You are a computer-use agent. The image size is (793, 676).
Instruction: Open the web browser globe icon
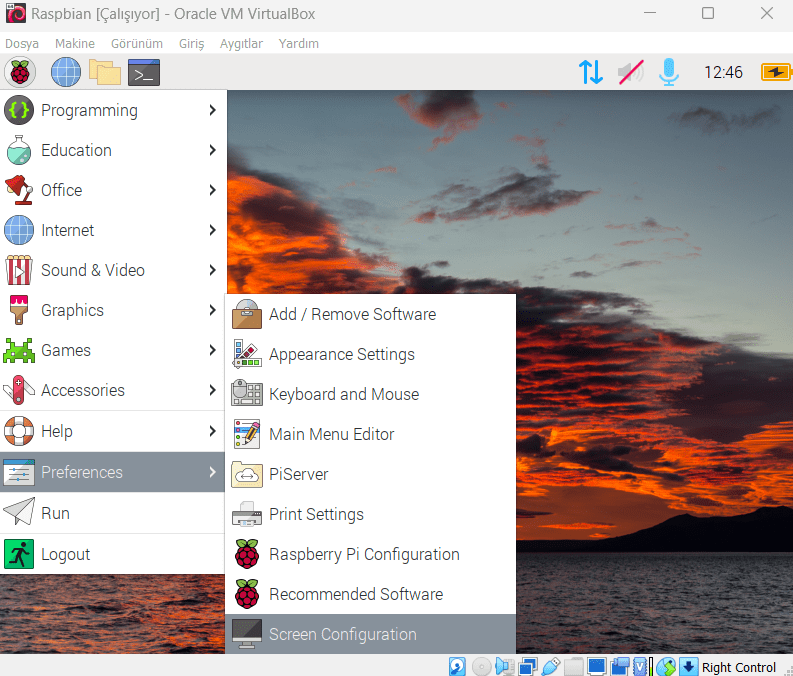pos(66,72)
